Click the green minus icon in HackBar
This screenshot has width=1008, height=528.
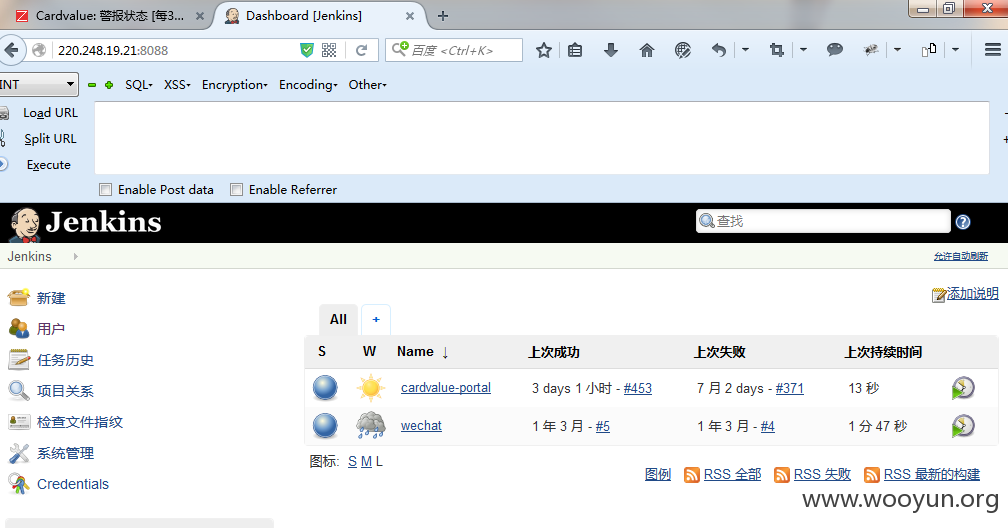[92, 85]
